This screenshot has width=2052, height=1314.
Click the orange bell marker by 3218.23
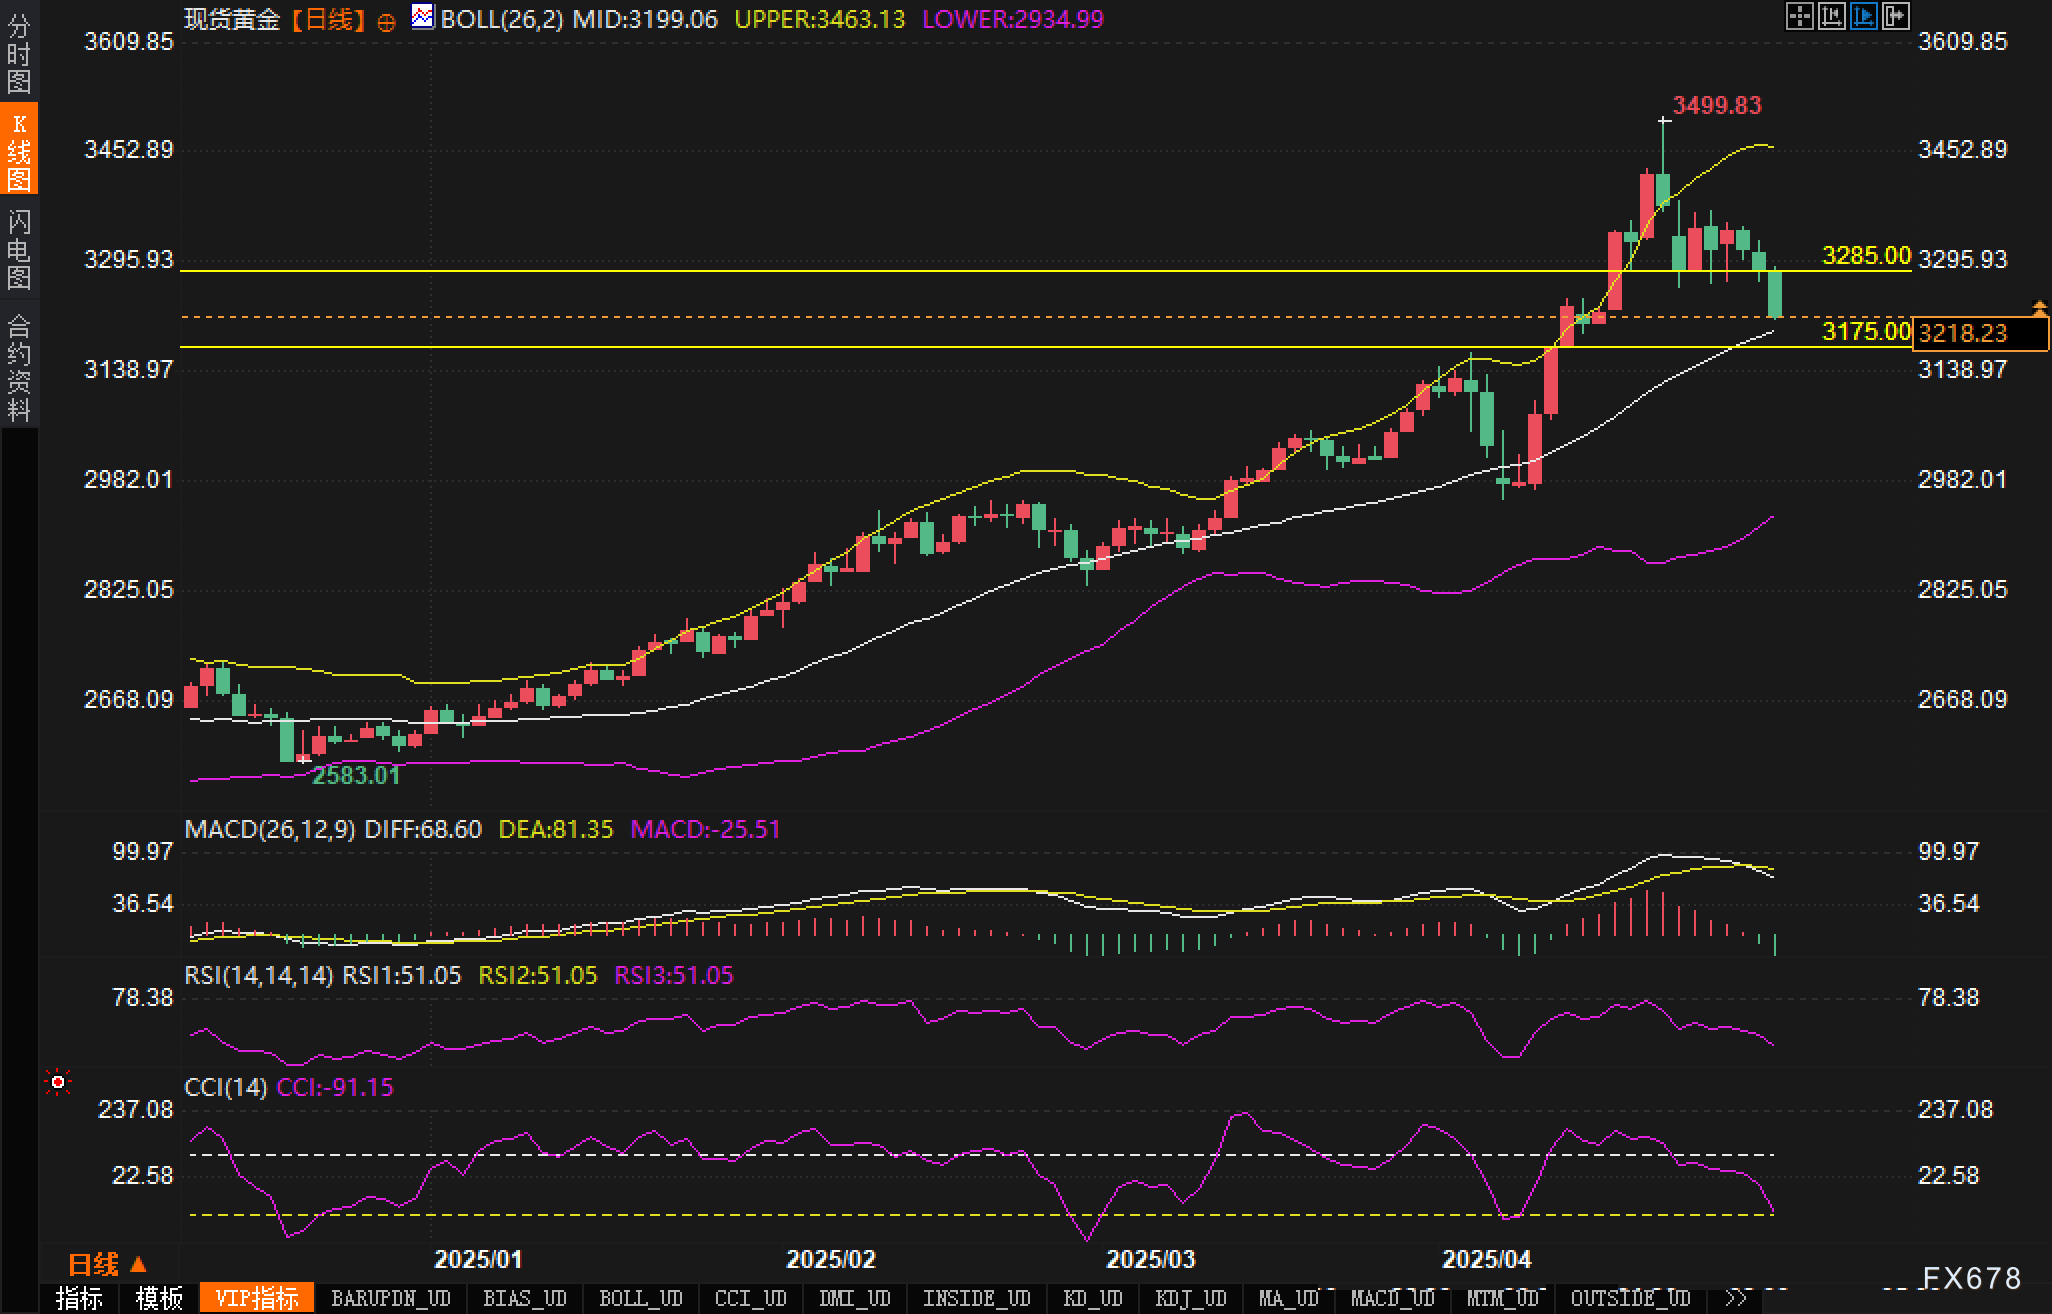tap(2039, 307)
